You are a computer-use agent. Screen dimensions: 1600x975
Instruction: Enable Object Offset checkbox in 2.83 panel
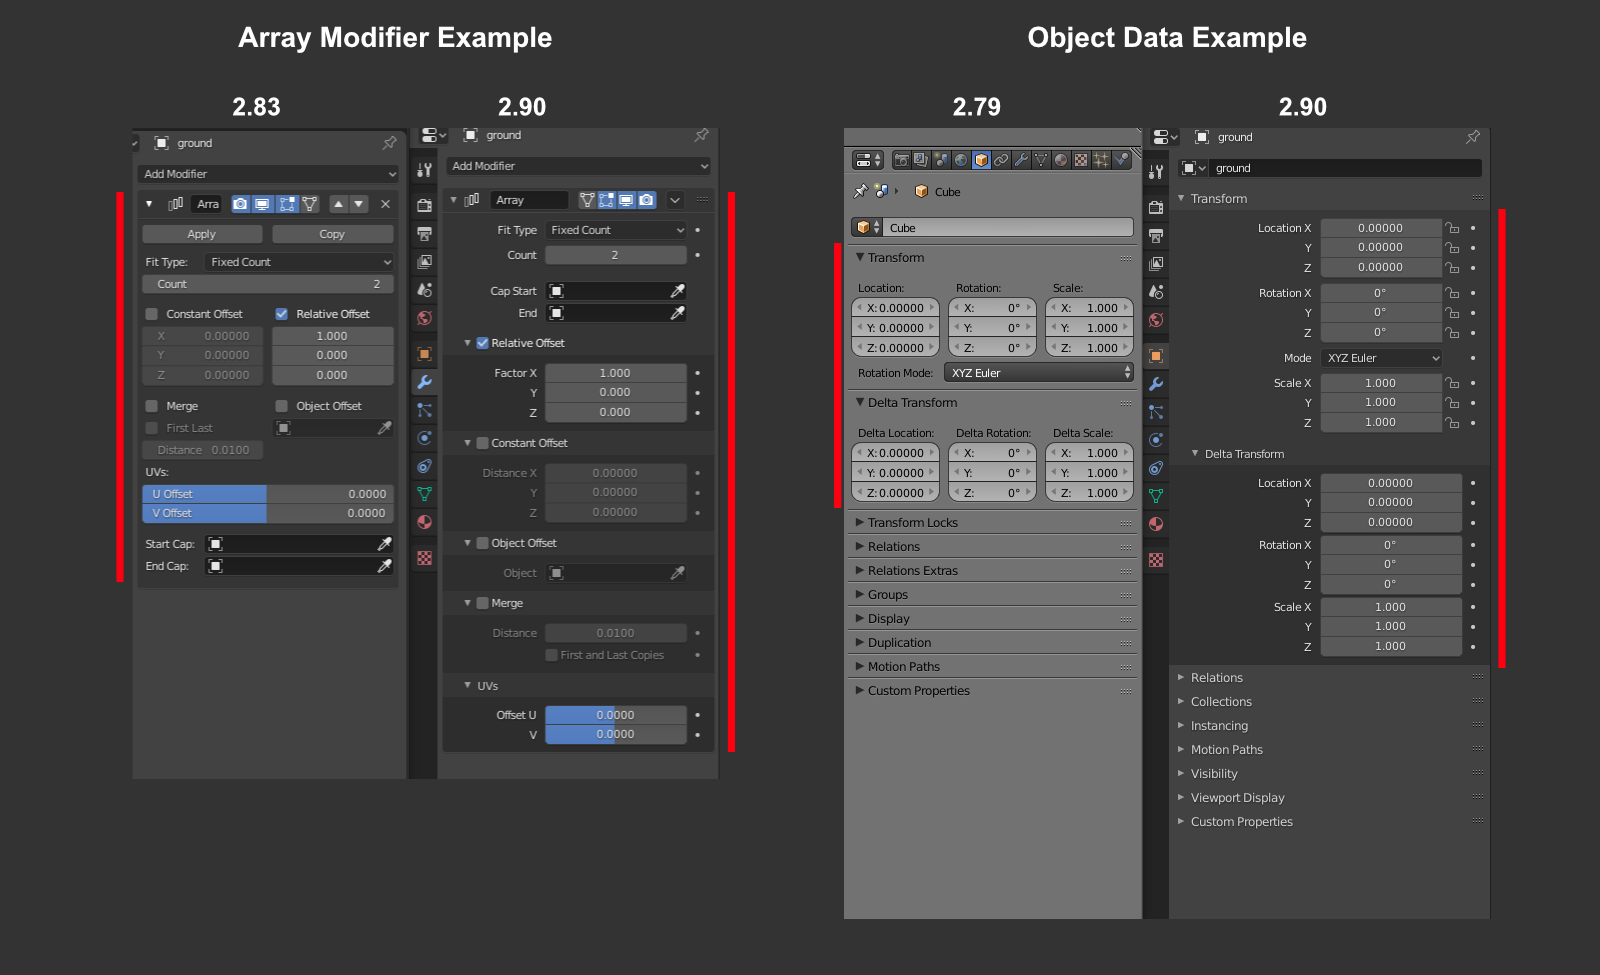click(x=282, y=406)
